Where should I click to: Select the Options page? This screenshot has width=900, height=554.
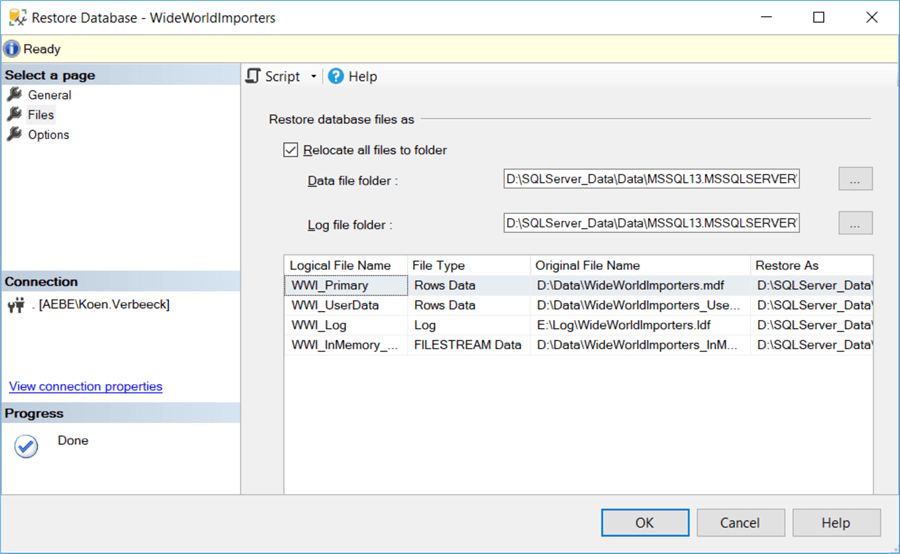(x=48, y=135)
